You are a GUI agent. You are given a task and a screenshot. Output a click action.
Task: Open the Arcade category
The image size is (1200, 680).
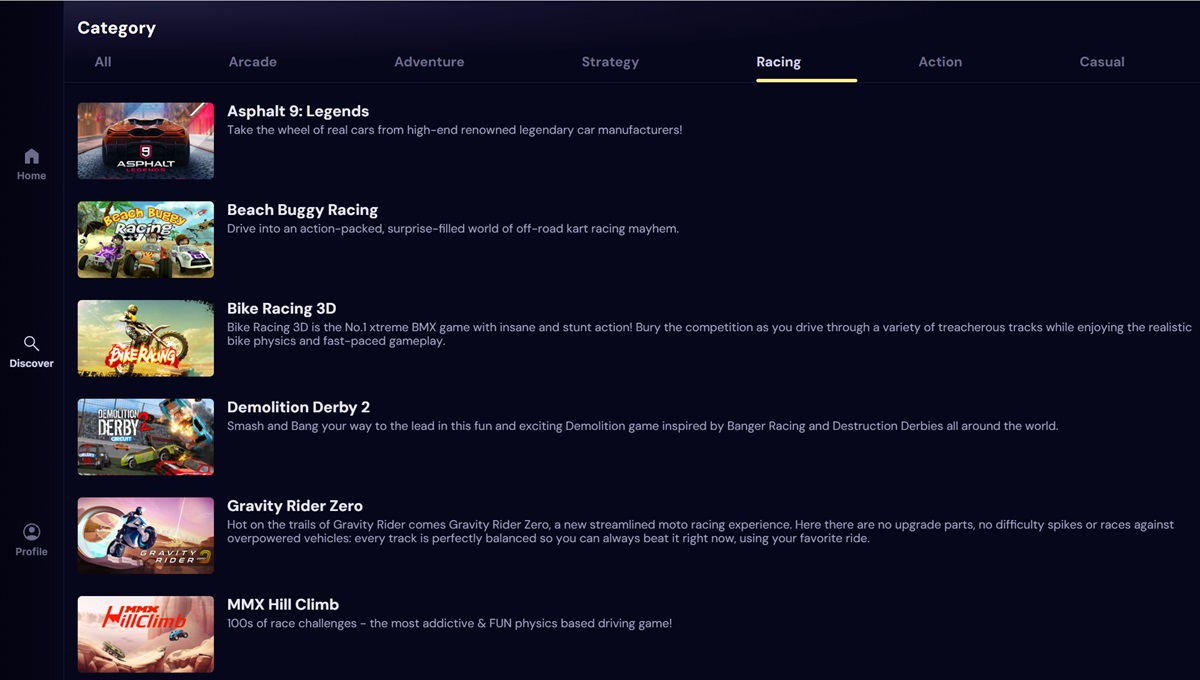[252, 62]
